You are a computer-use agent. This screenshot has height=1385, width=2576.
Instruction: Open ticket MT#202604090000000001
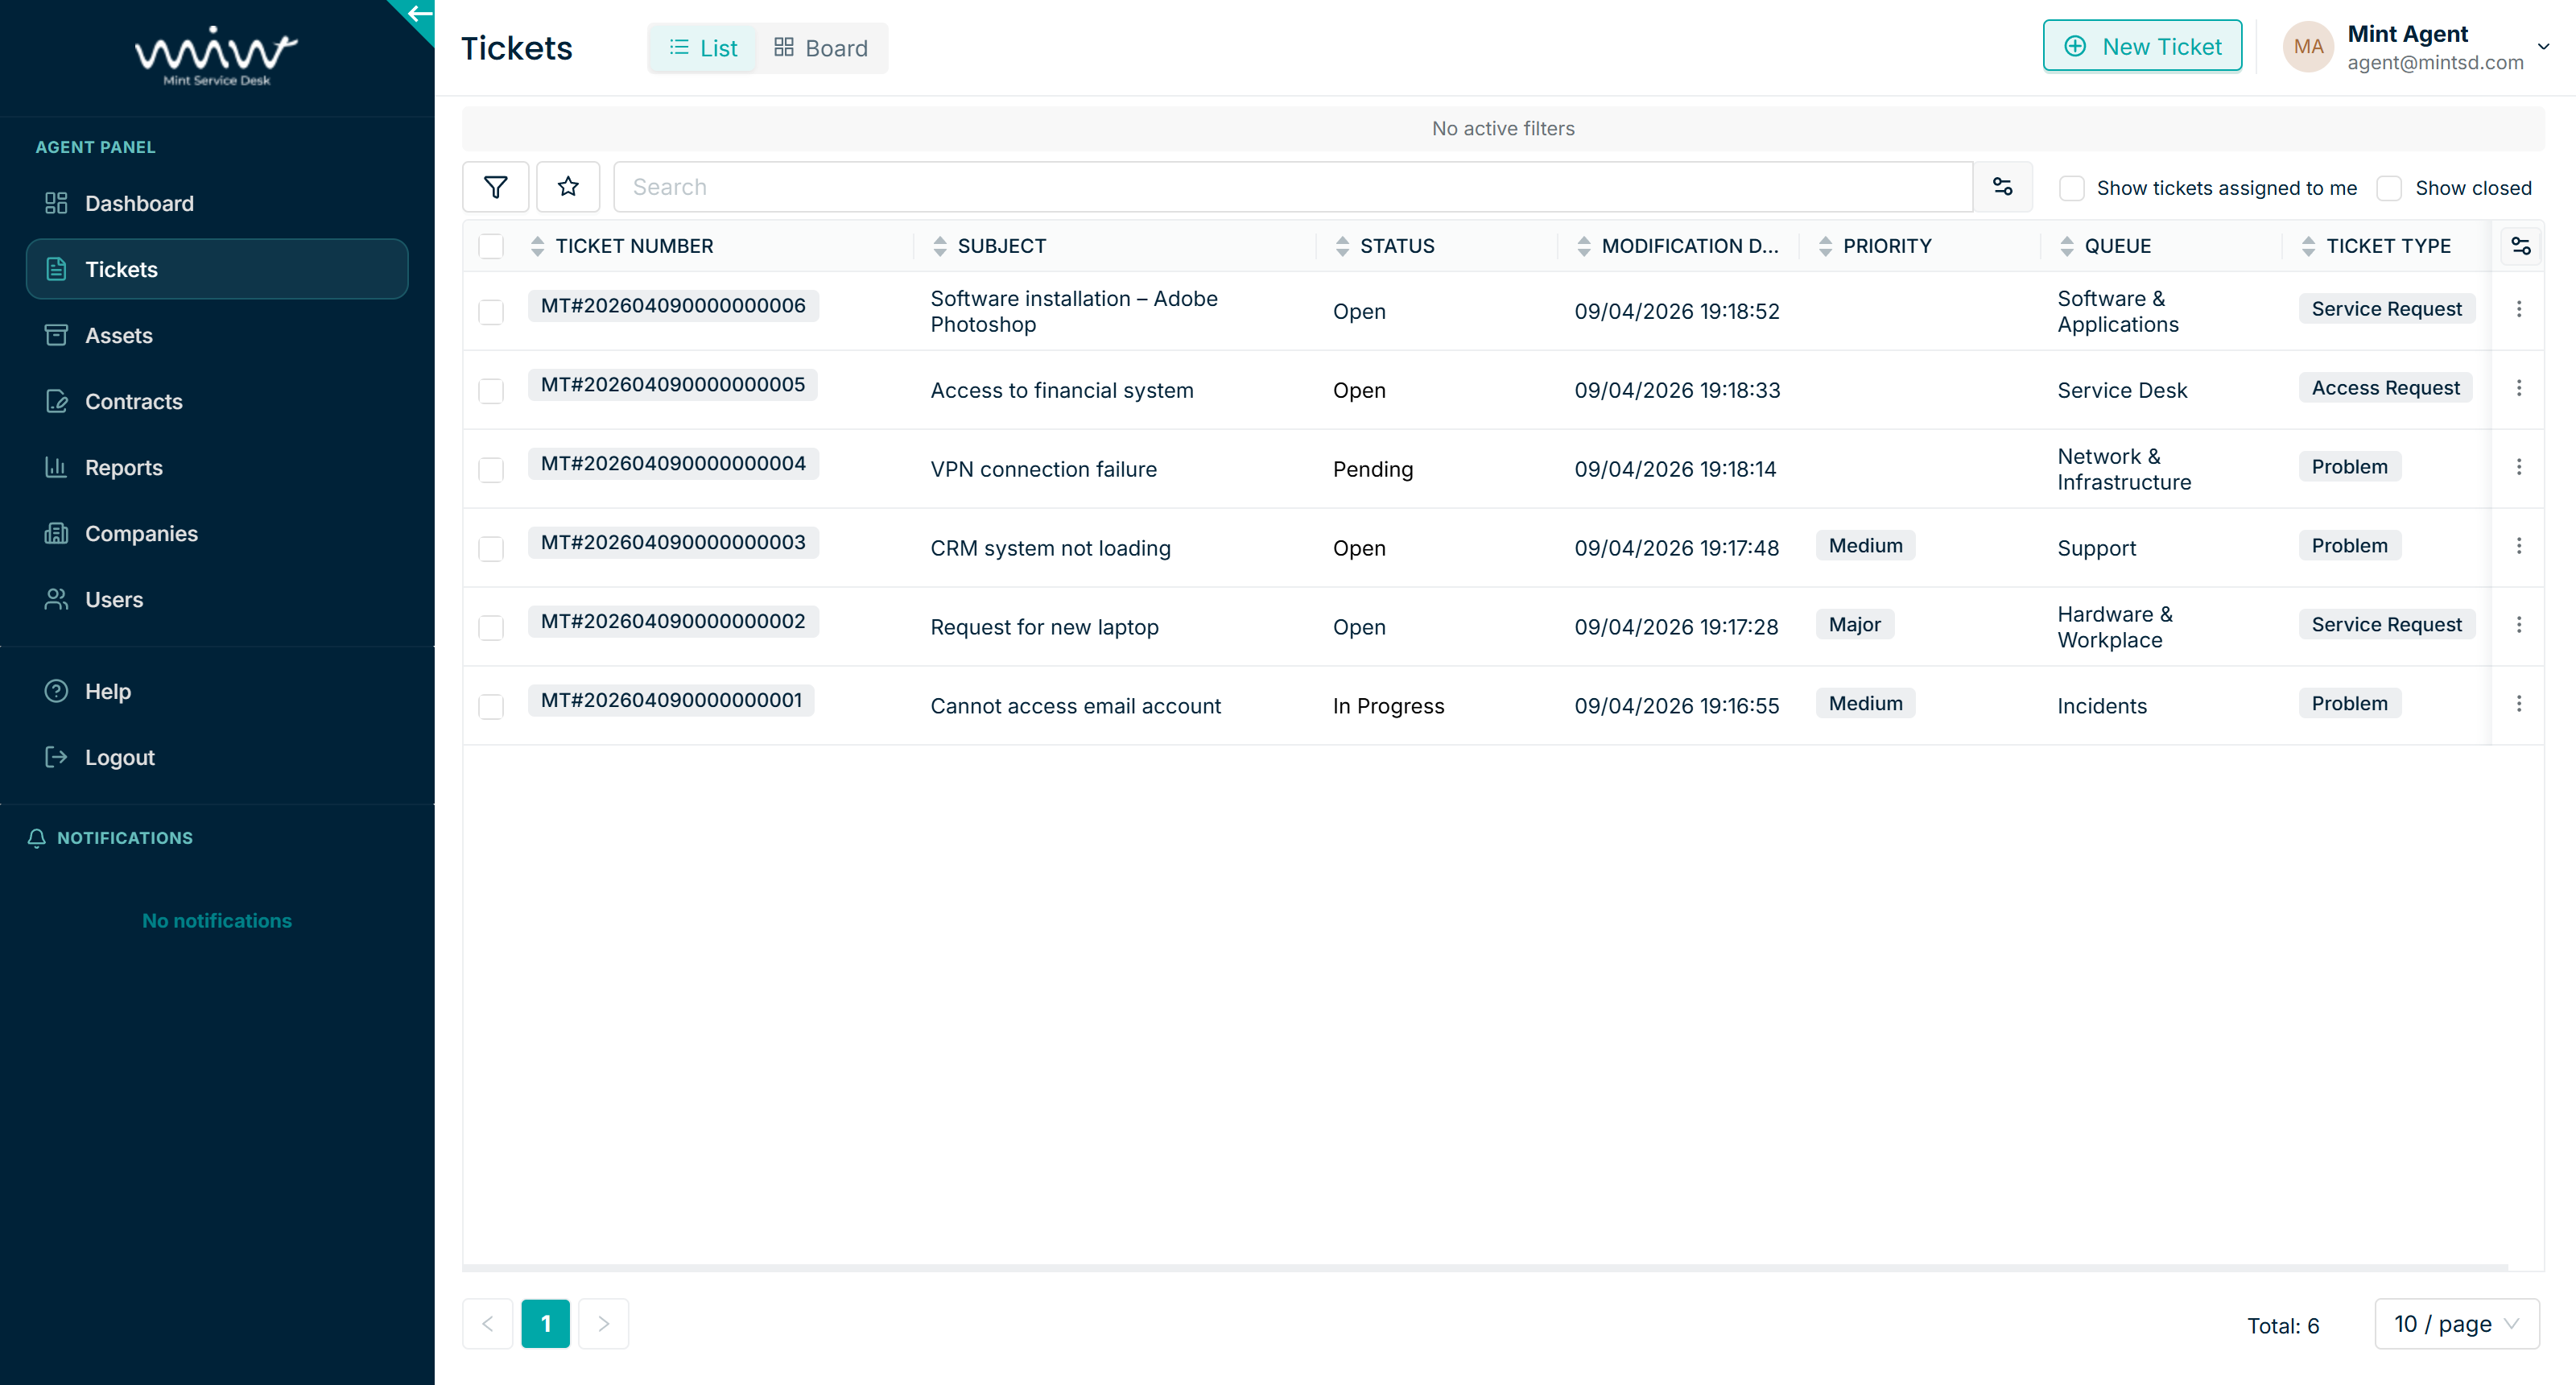point(671,700)
